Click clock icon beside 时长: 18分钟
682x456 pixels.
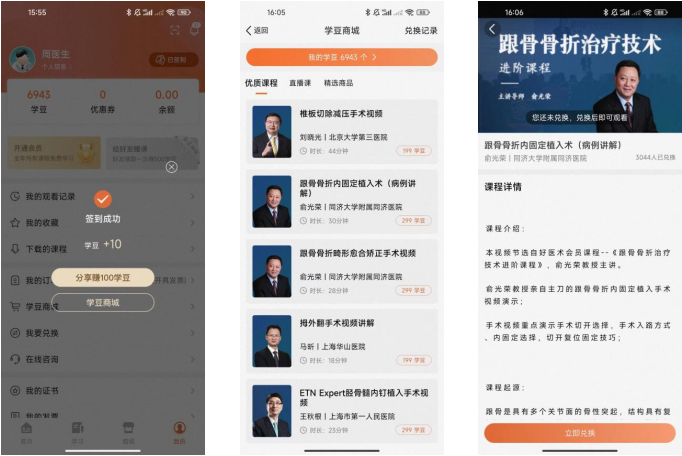coord(303,360)
